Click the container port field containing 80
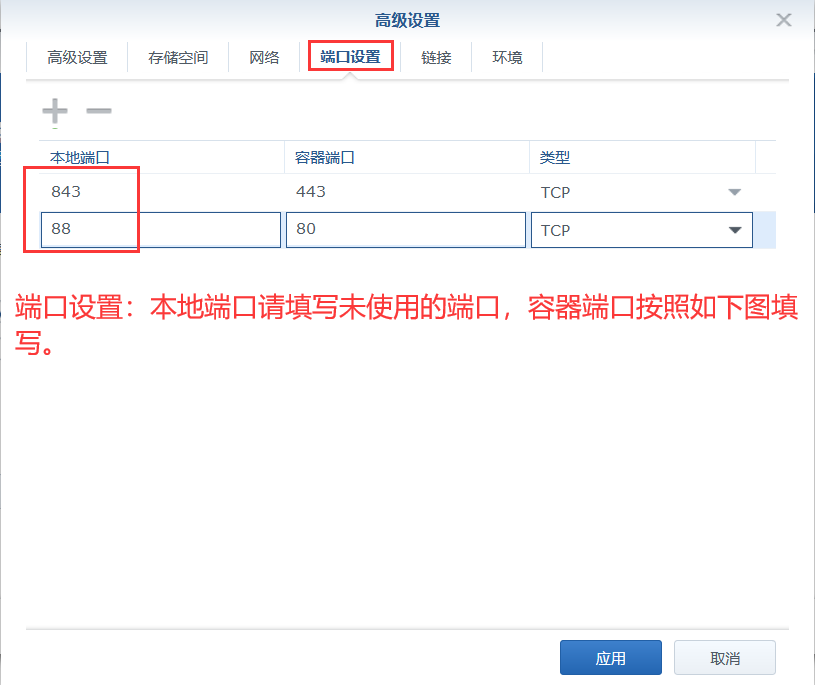Image resolution: width=815 pixels, height=685 pixels. (x=405, y=229)
